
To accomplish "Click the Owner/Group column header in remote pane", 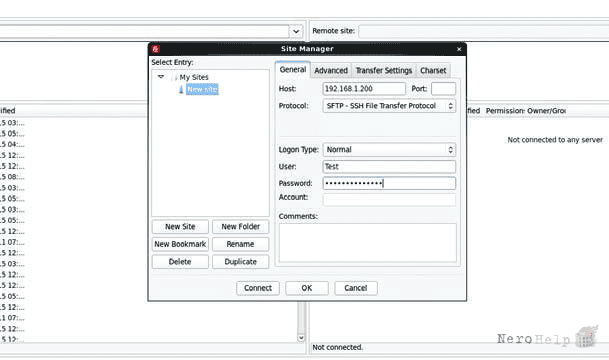I will [546, 111].
